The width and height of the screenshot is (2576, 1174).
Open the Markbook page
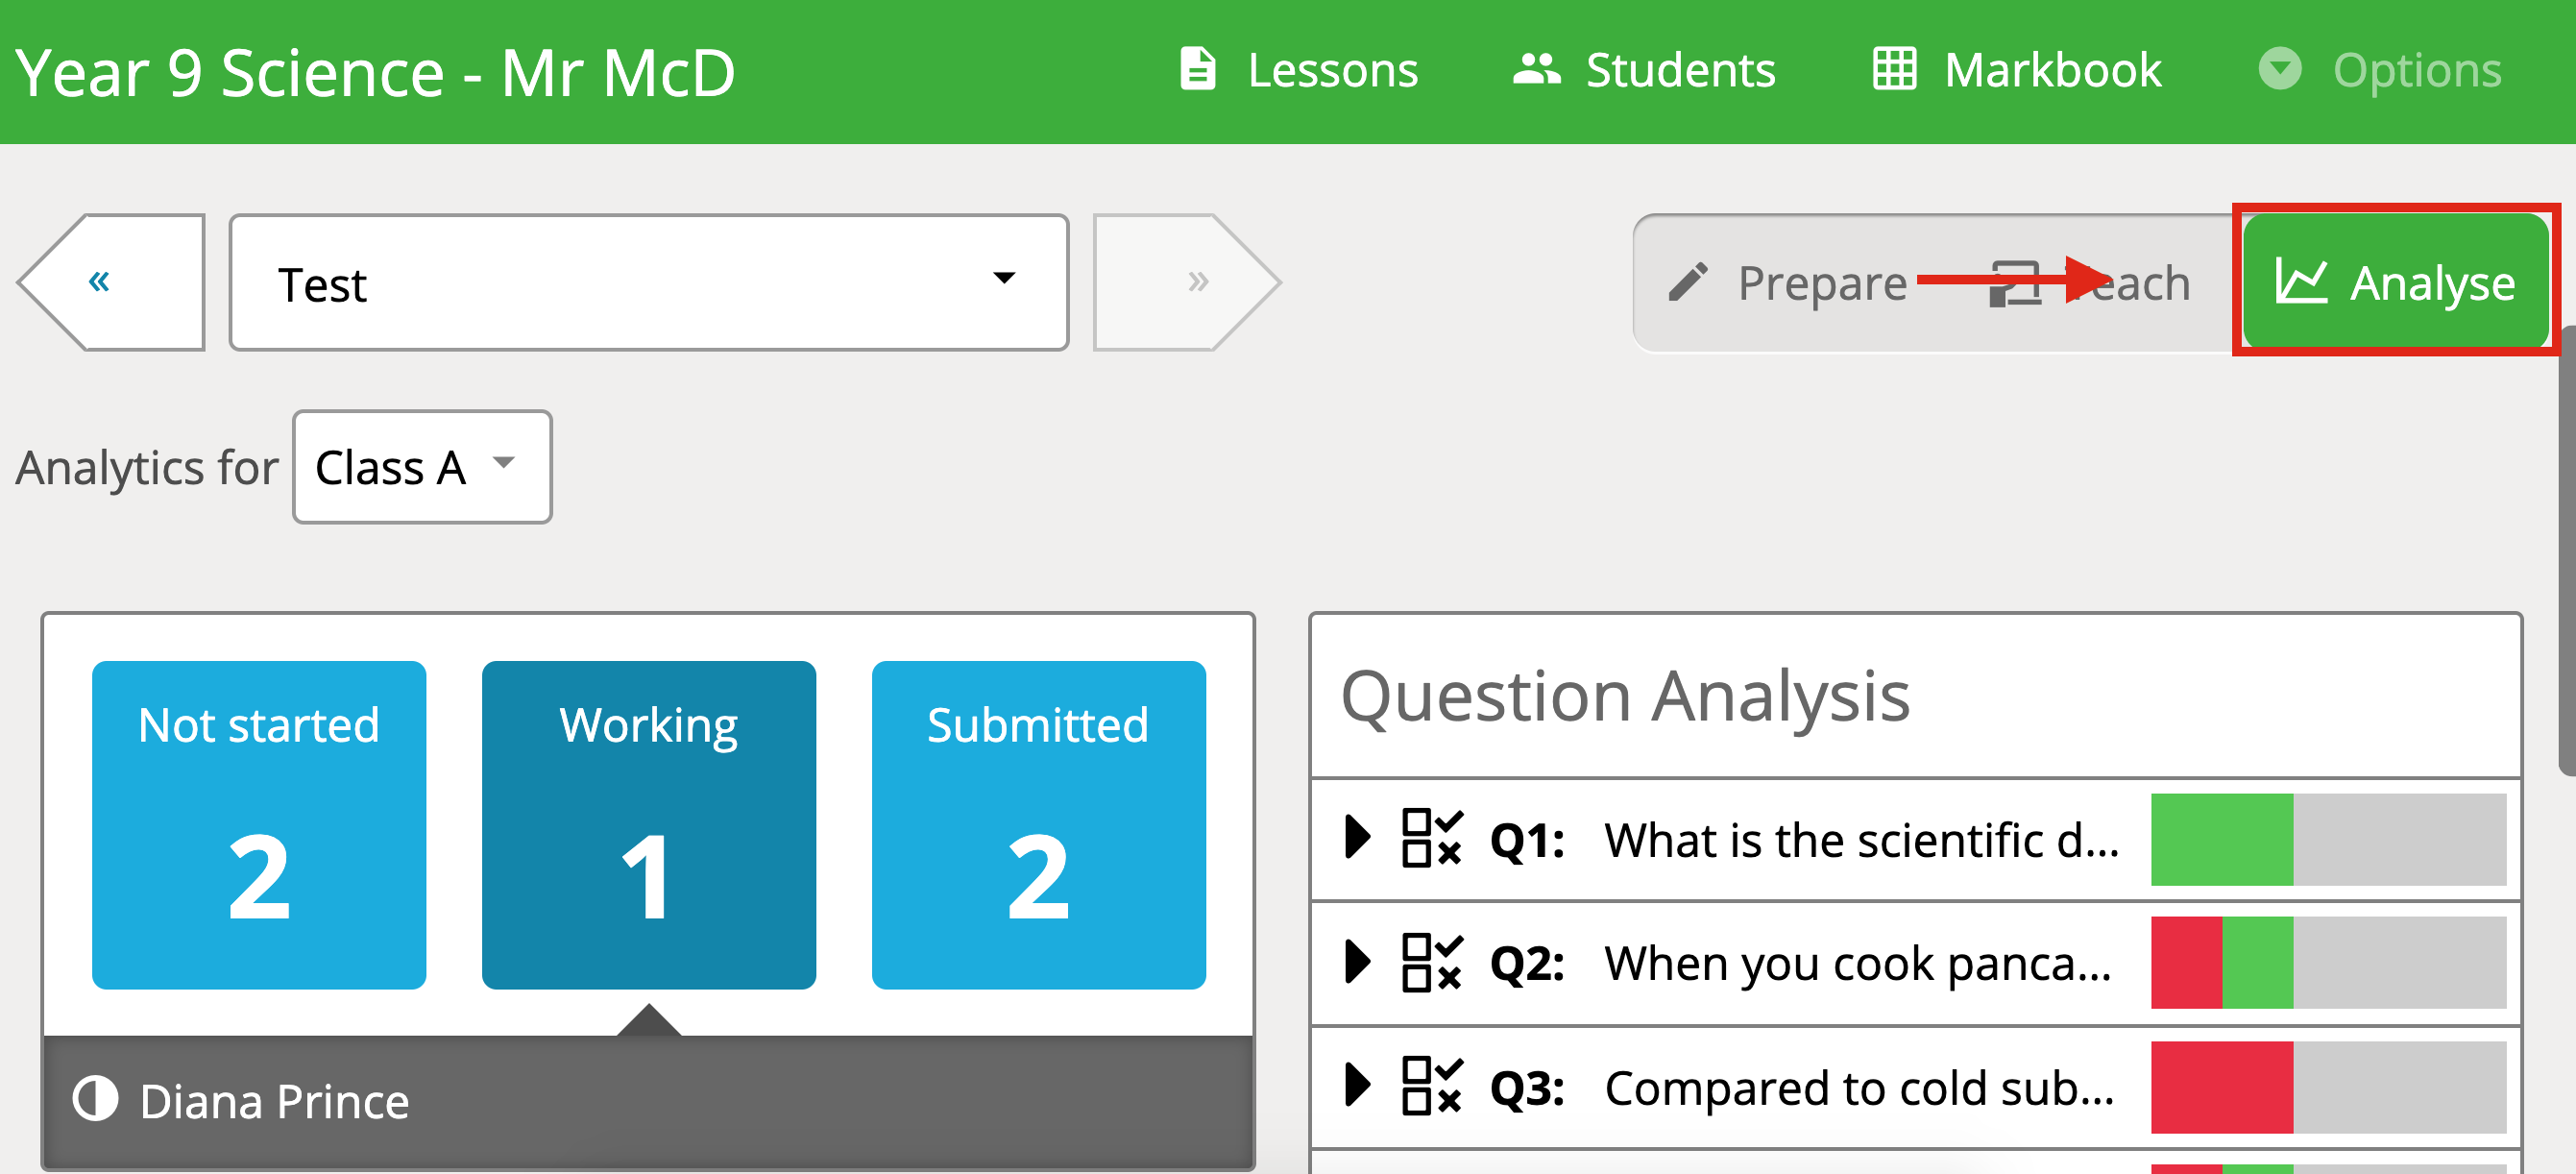point(2017,70)
